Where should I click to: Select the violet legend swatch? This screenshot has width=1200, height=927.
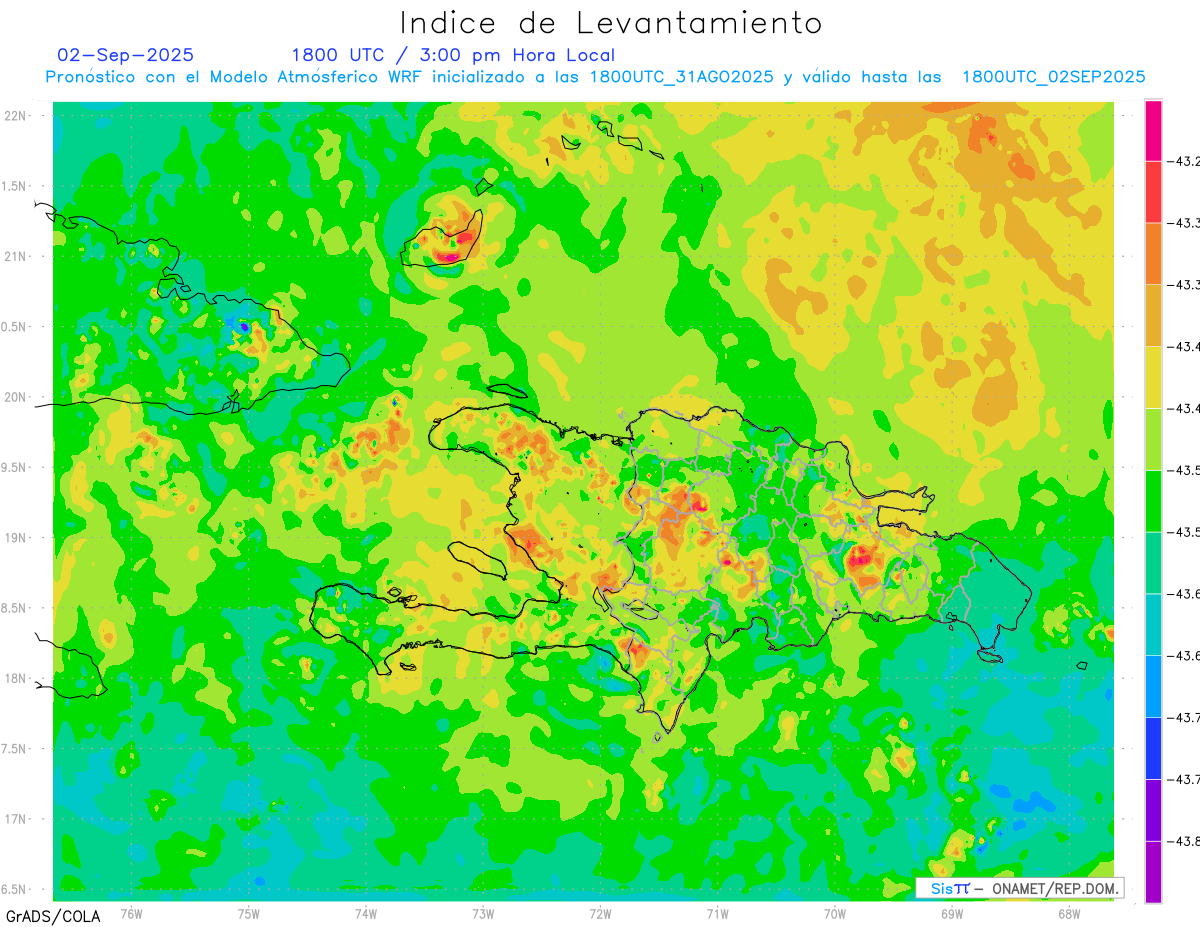click(x=1153, y=810)
